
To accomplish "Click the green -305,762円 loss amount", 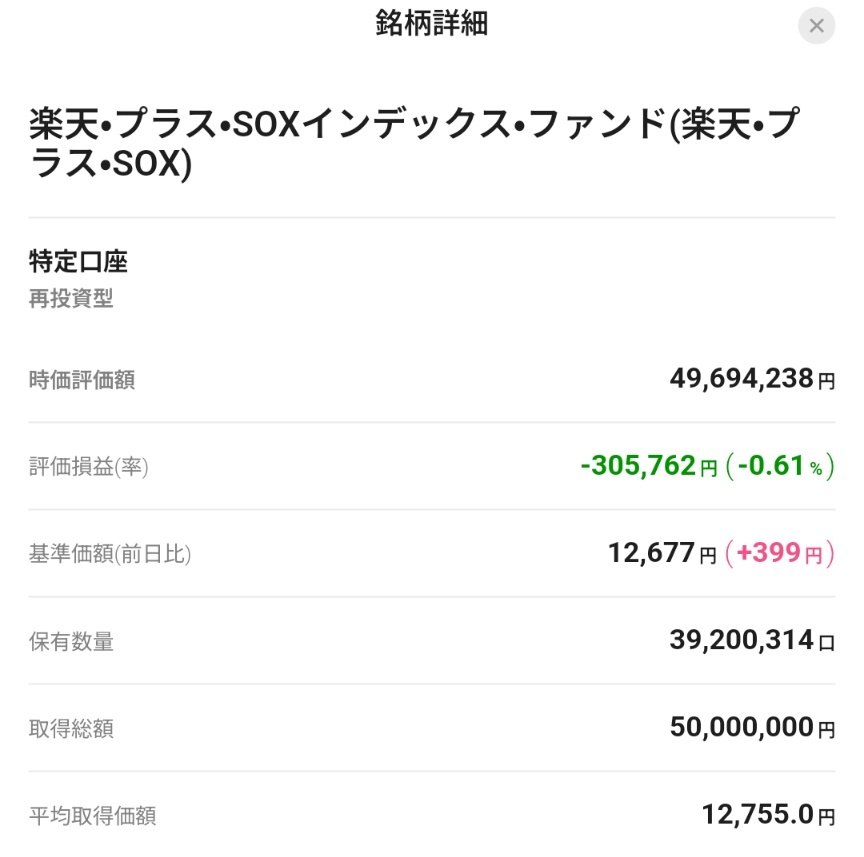I will (x=649, y=466).
